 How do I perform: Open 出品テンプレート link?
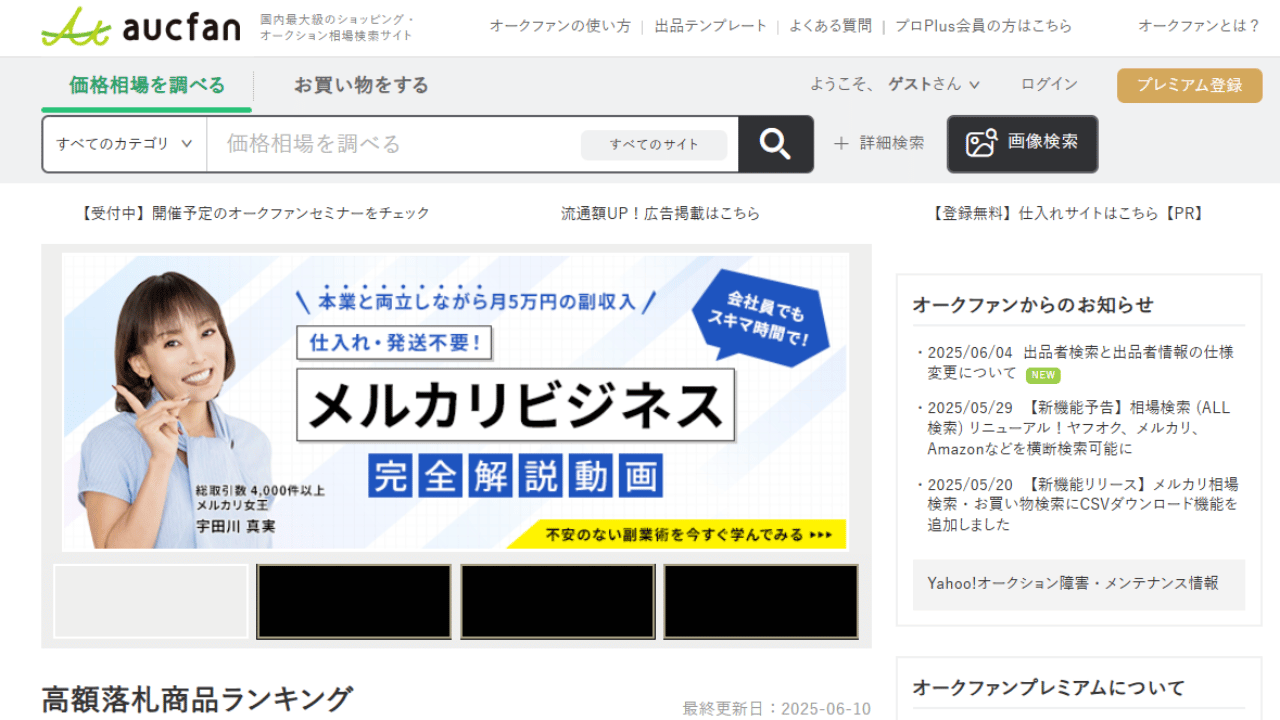pos(711,26)
